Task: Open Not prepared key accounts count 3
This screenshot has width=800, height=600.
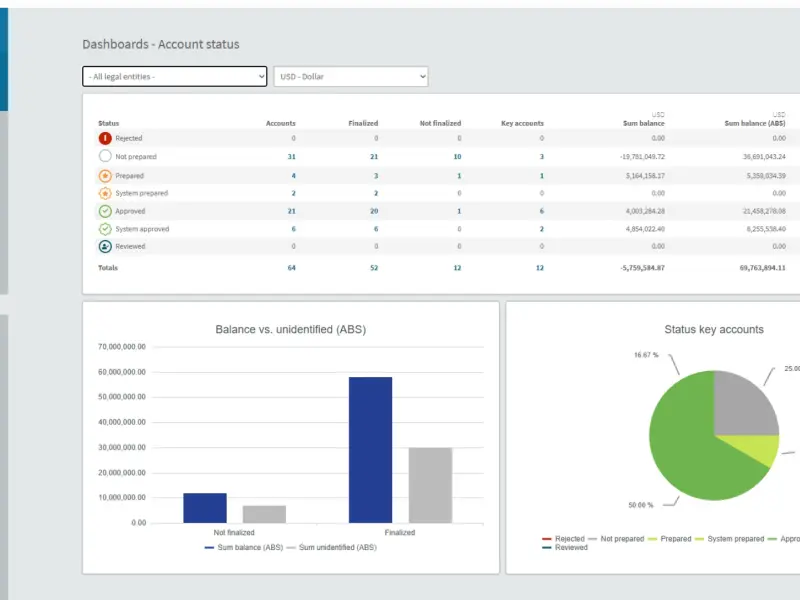Action: [x=542, y=157]
